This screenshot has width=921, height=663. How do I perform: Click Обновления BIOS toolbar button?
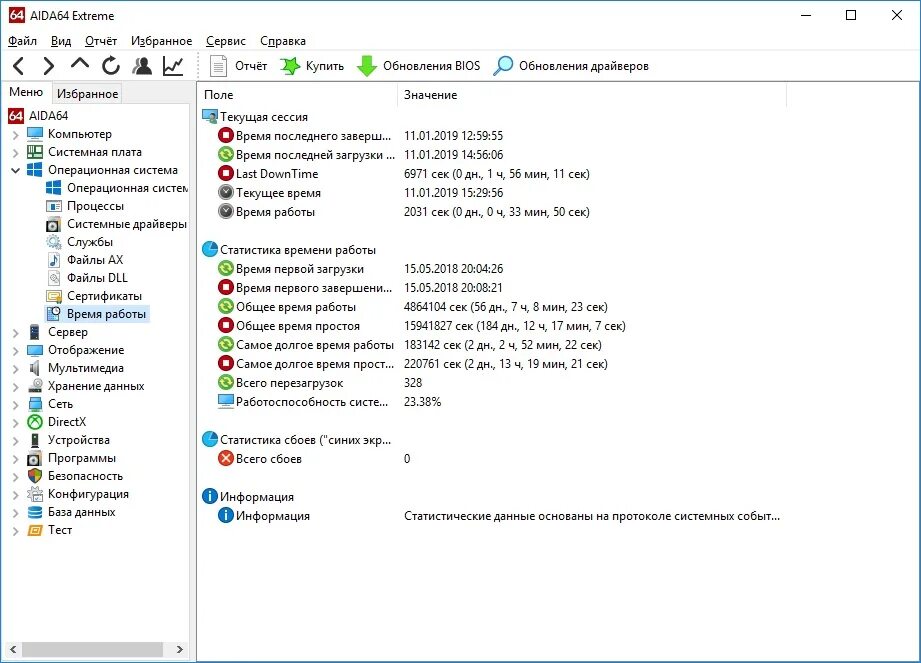419,66
